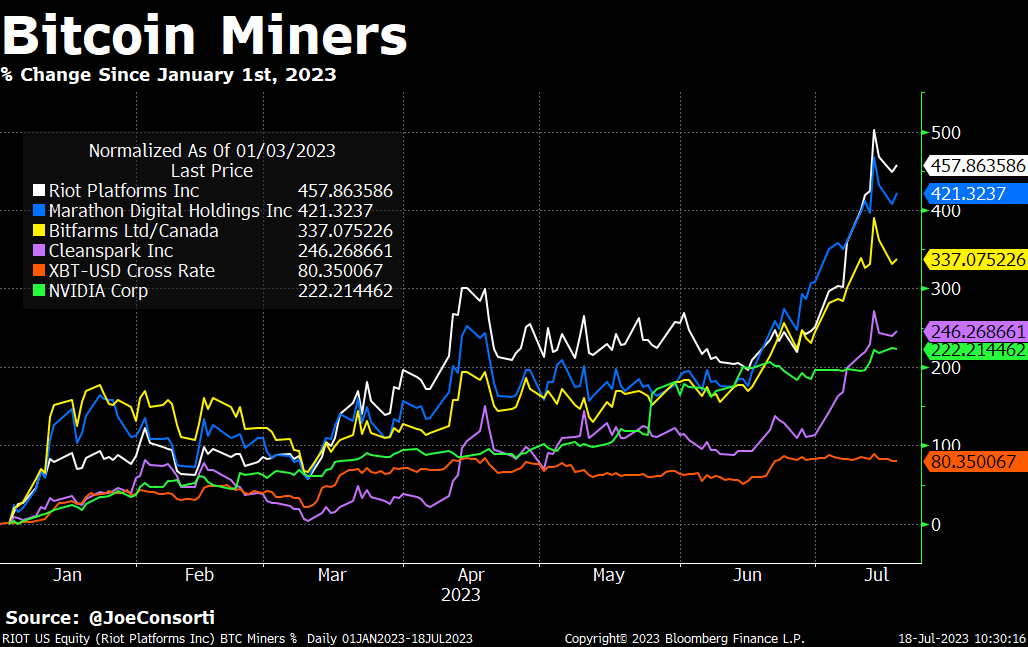This screenshot has height=647, width=1028.
Task: Open the Last Price column header
Action: pyautogui.click(x=211, y=170)
